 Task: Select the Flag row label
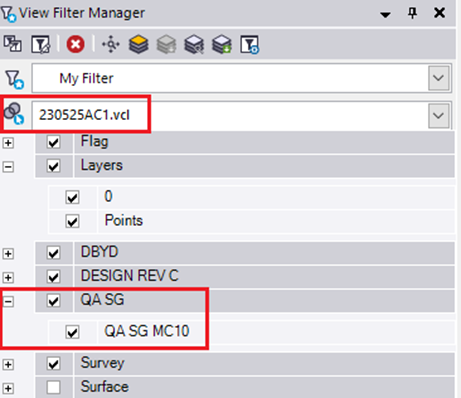95,142
